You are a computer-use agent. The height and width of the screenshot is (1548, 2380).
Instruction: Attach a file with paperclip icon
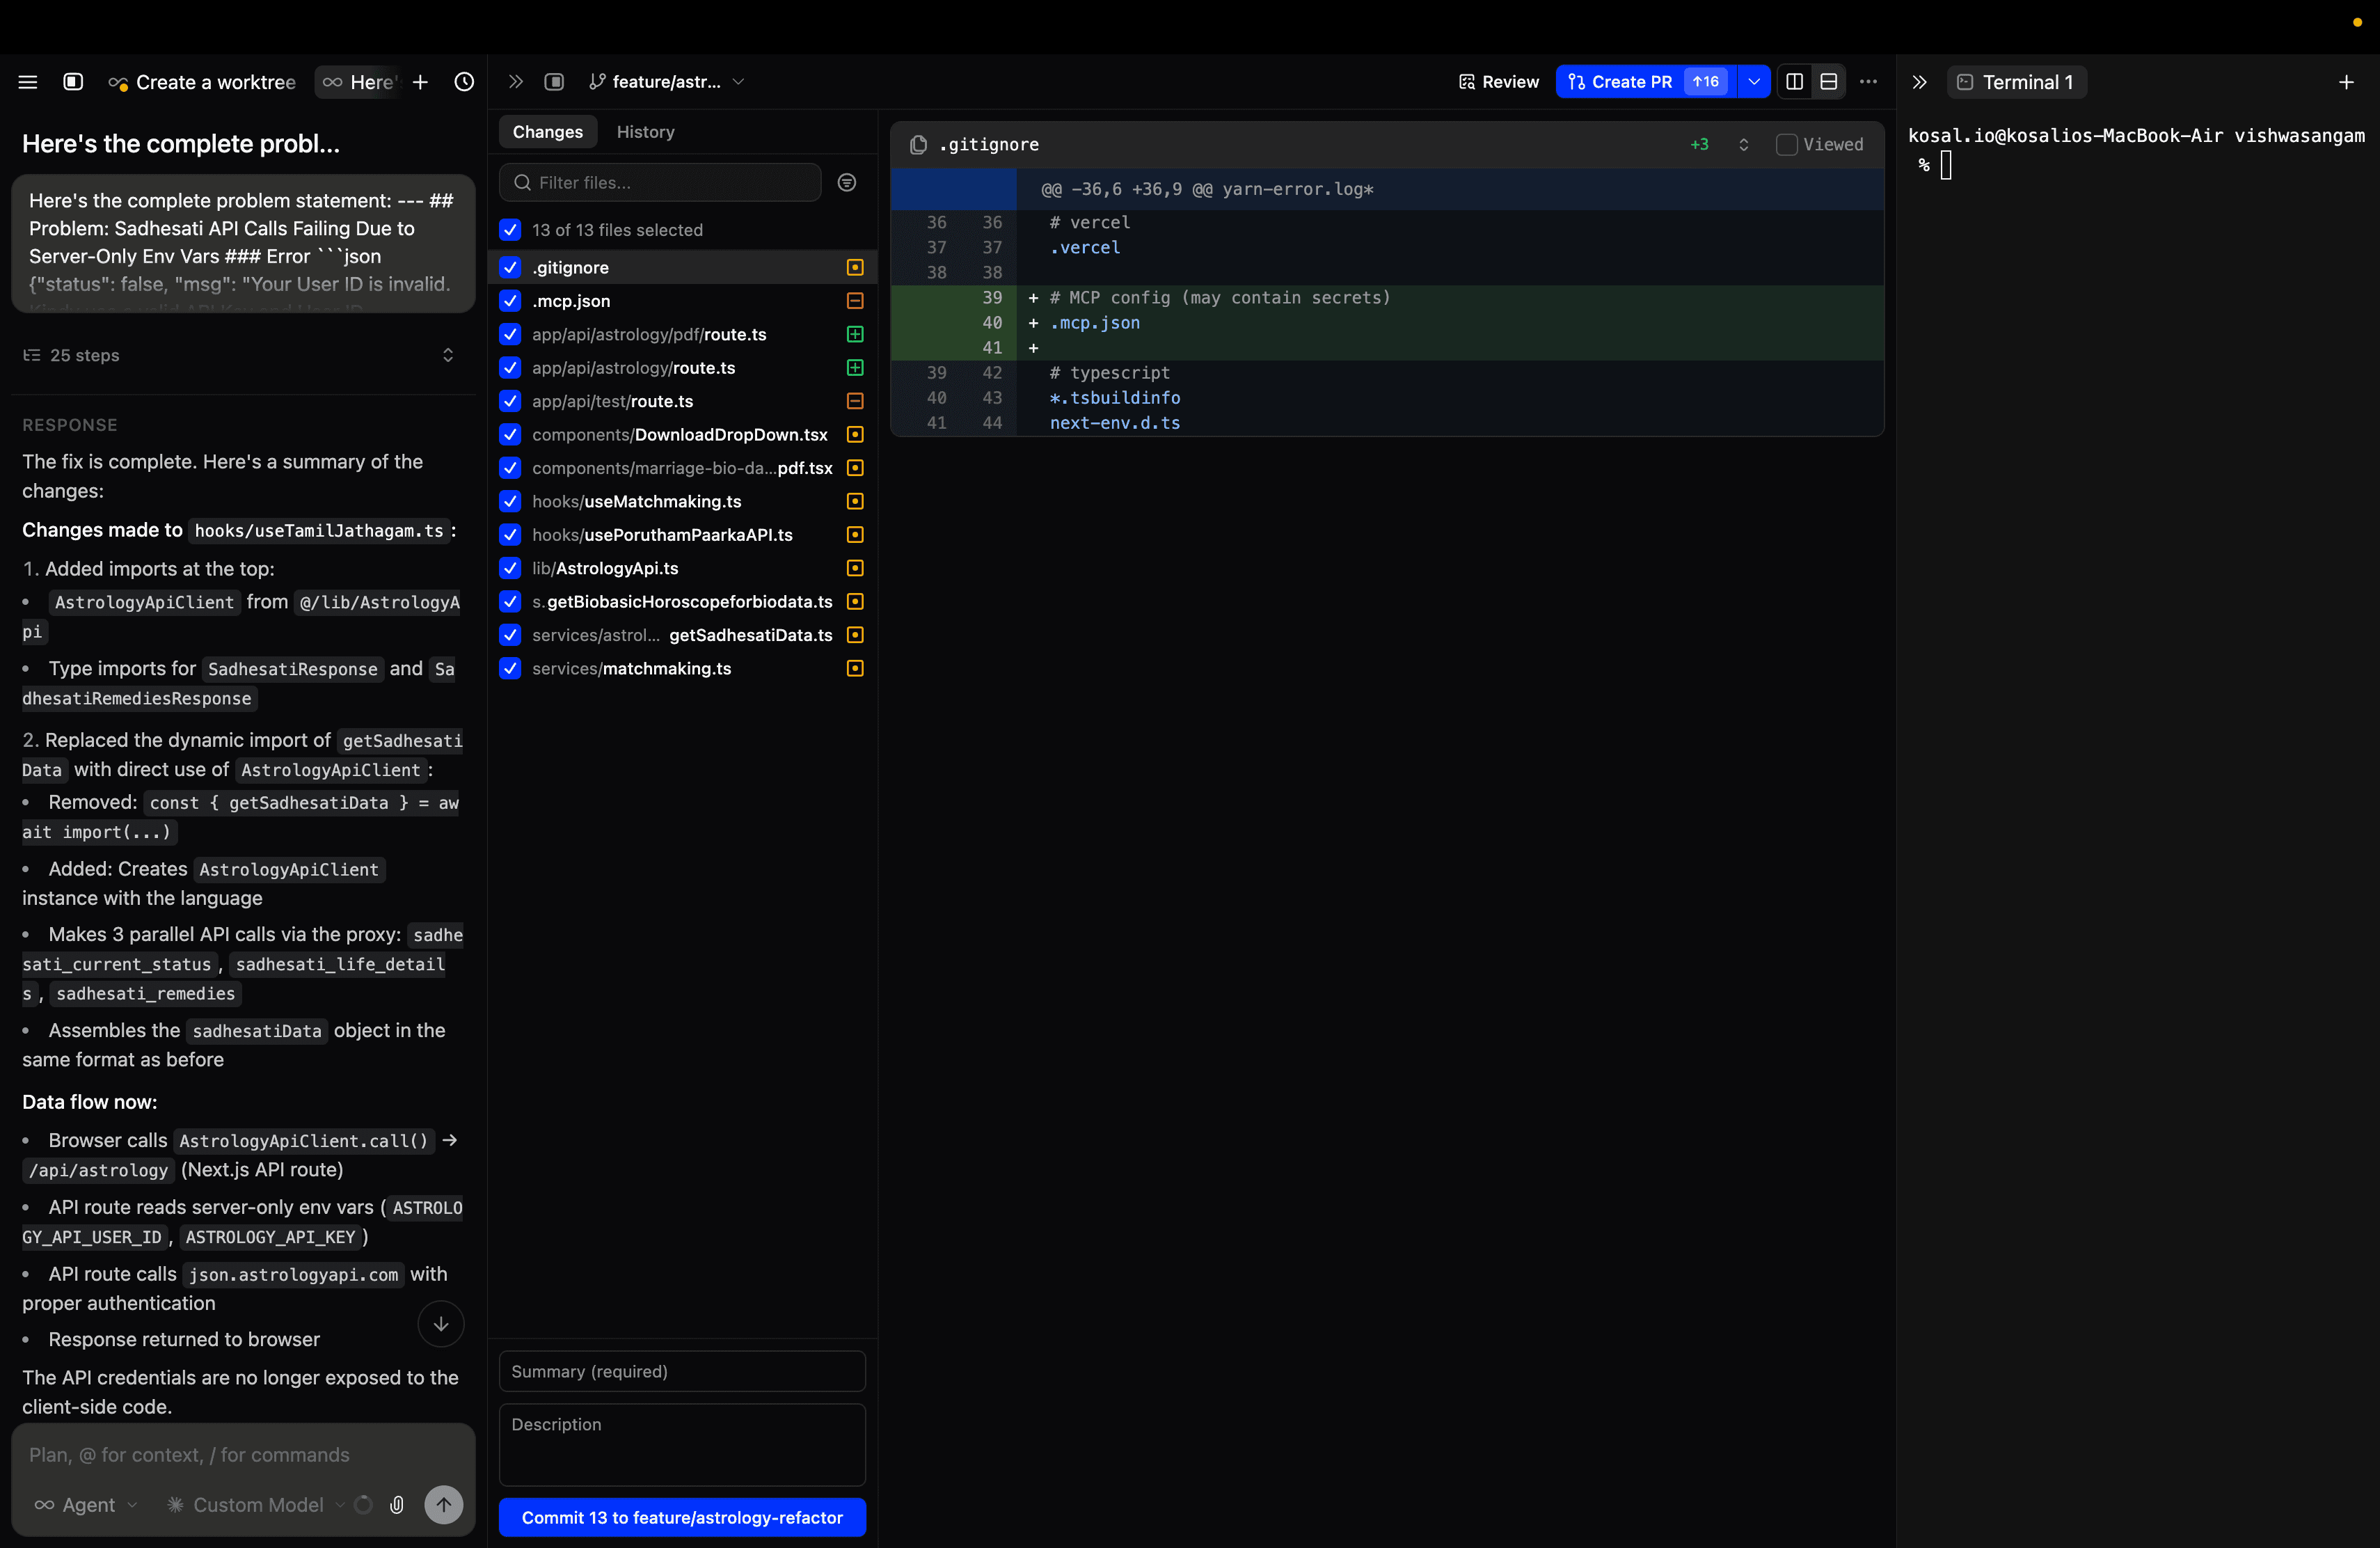pos(397,1505)
